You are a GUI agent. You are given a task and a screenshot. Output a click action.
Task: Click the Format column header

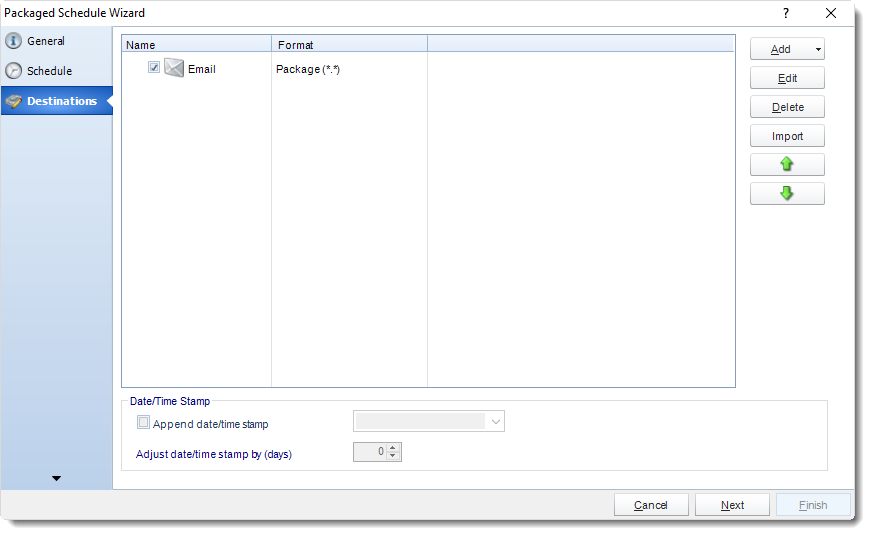350,44
